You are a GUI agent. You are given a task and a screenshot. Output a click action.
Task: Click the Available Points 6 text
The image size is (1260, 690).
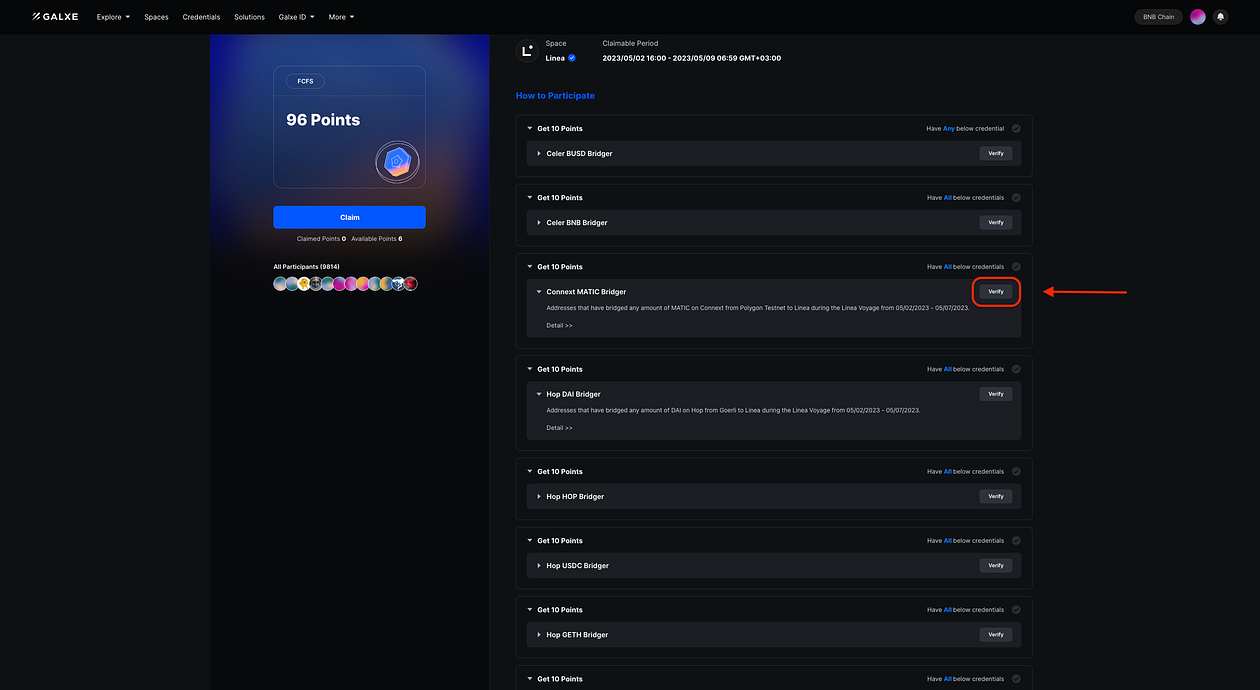coord(377,239)
